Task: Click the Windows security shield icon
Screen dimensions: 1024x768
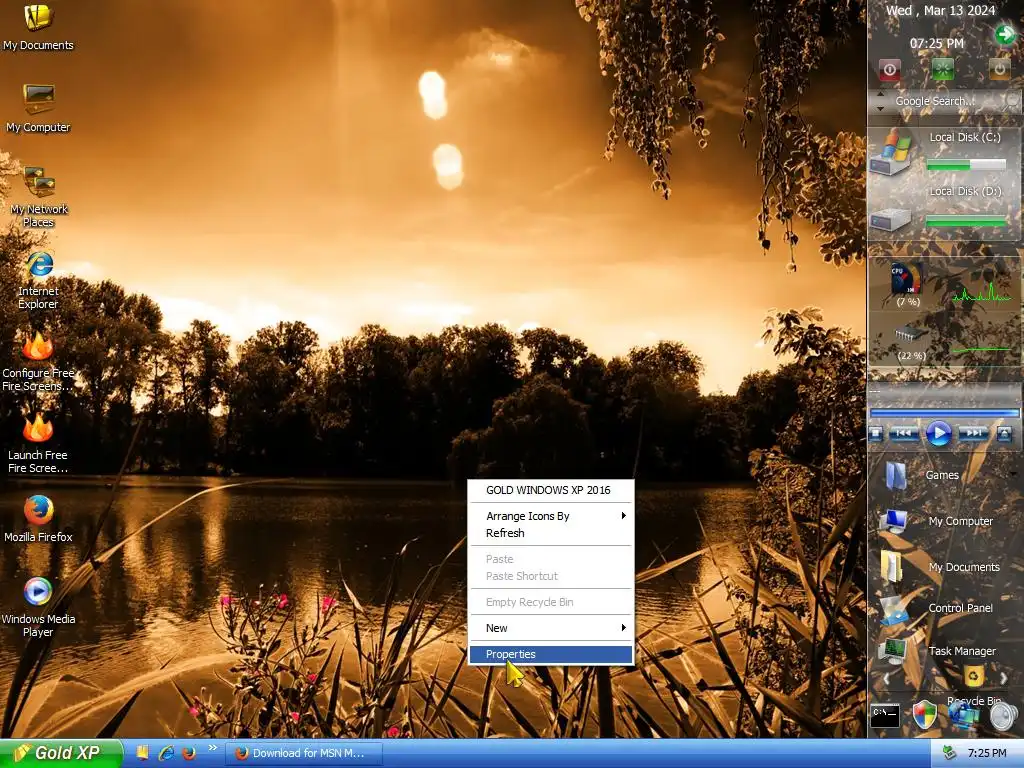Action: point(925,714)
